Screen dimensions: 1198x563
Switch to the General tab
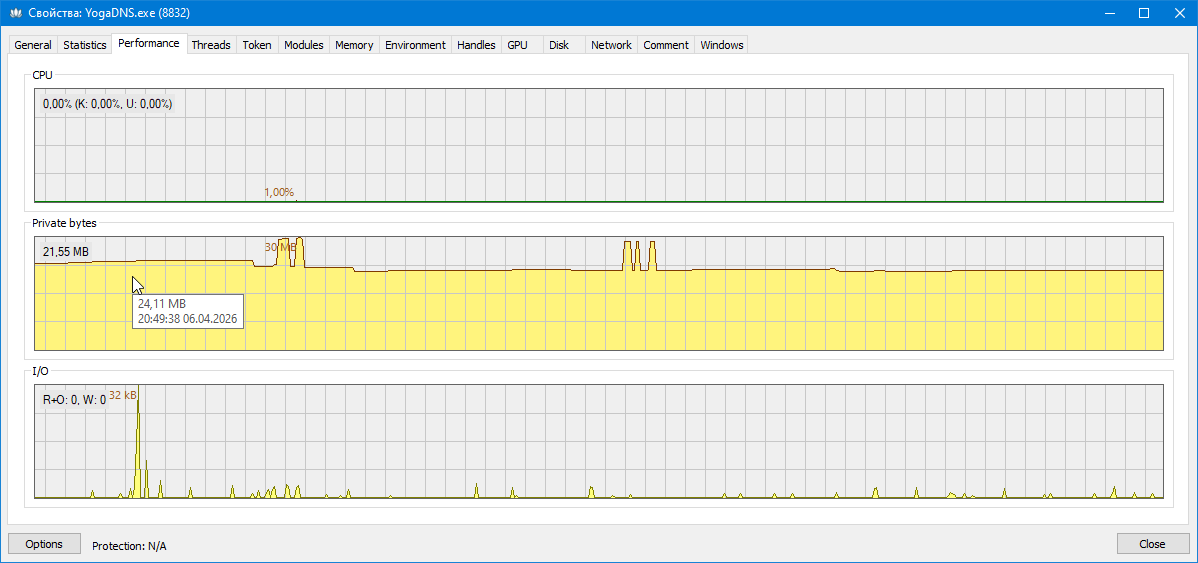pyautogui.click(x=33, y=45)
